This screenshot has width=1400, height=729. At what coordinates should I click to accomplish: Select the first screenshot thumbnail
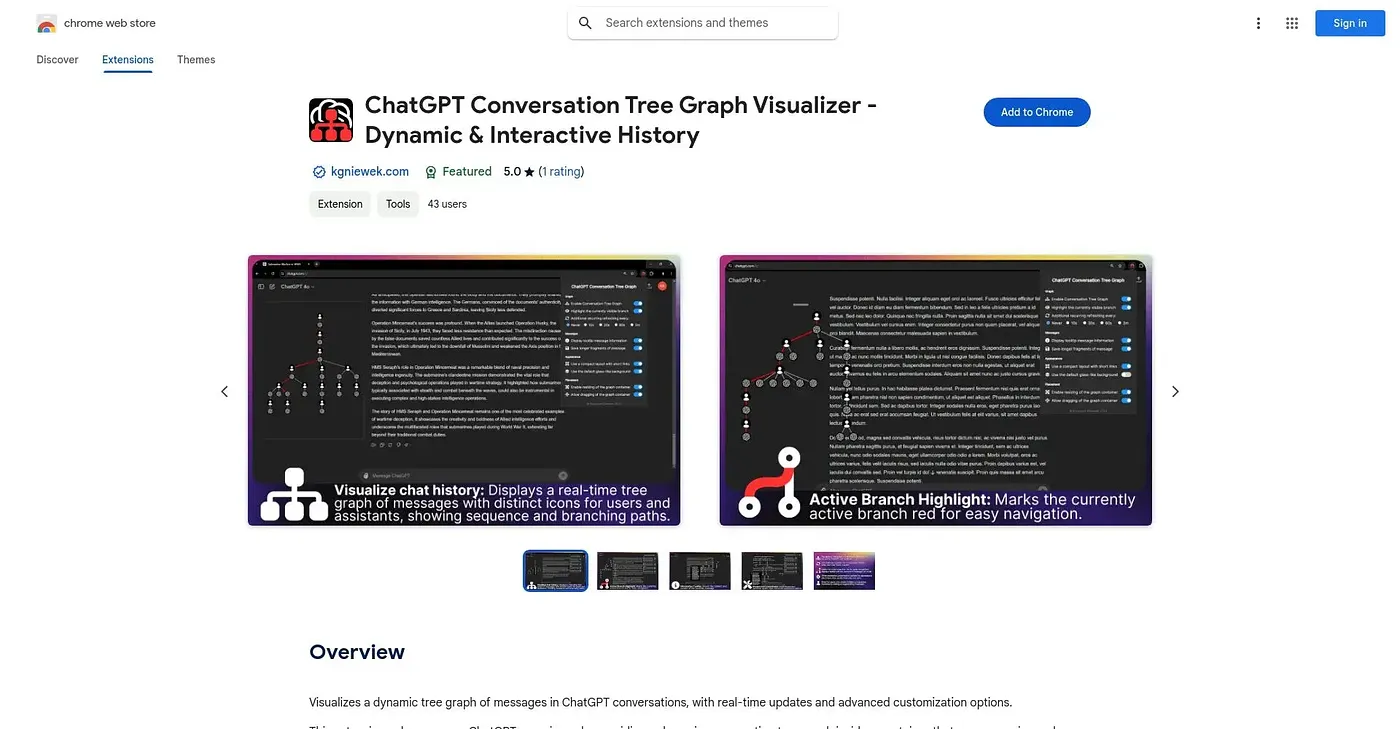556,571
